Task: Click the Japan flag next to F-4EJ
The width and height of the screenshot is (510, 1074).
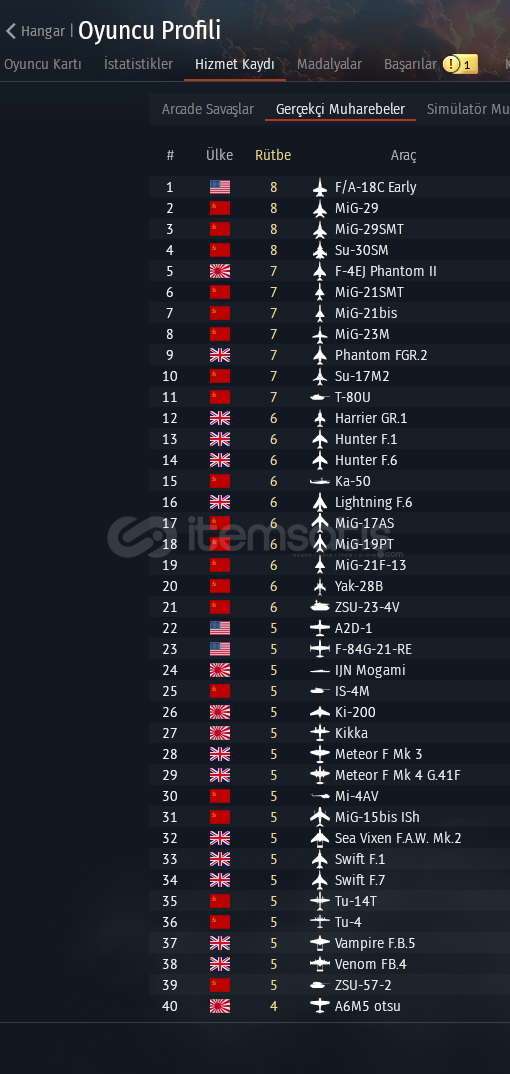Action: pos(220,271)
